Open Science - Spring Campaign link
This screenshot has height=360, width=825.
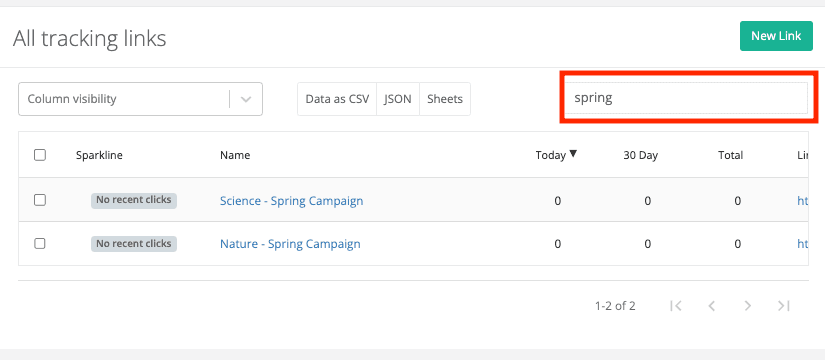click(291, 201)
